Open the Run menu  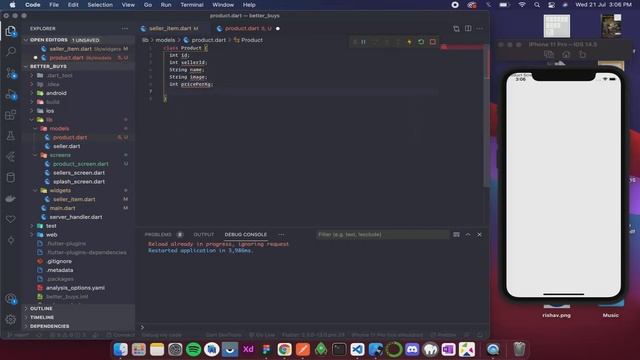click(x=166, y=5)
